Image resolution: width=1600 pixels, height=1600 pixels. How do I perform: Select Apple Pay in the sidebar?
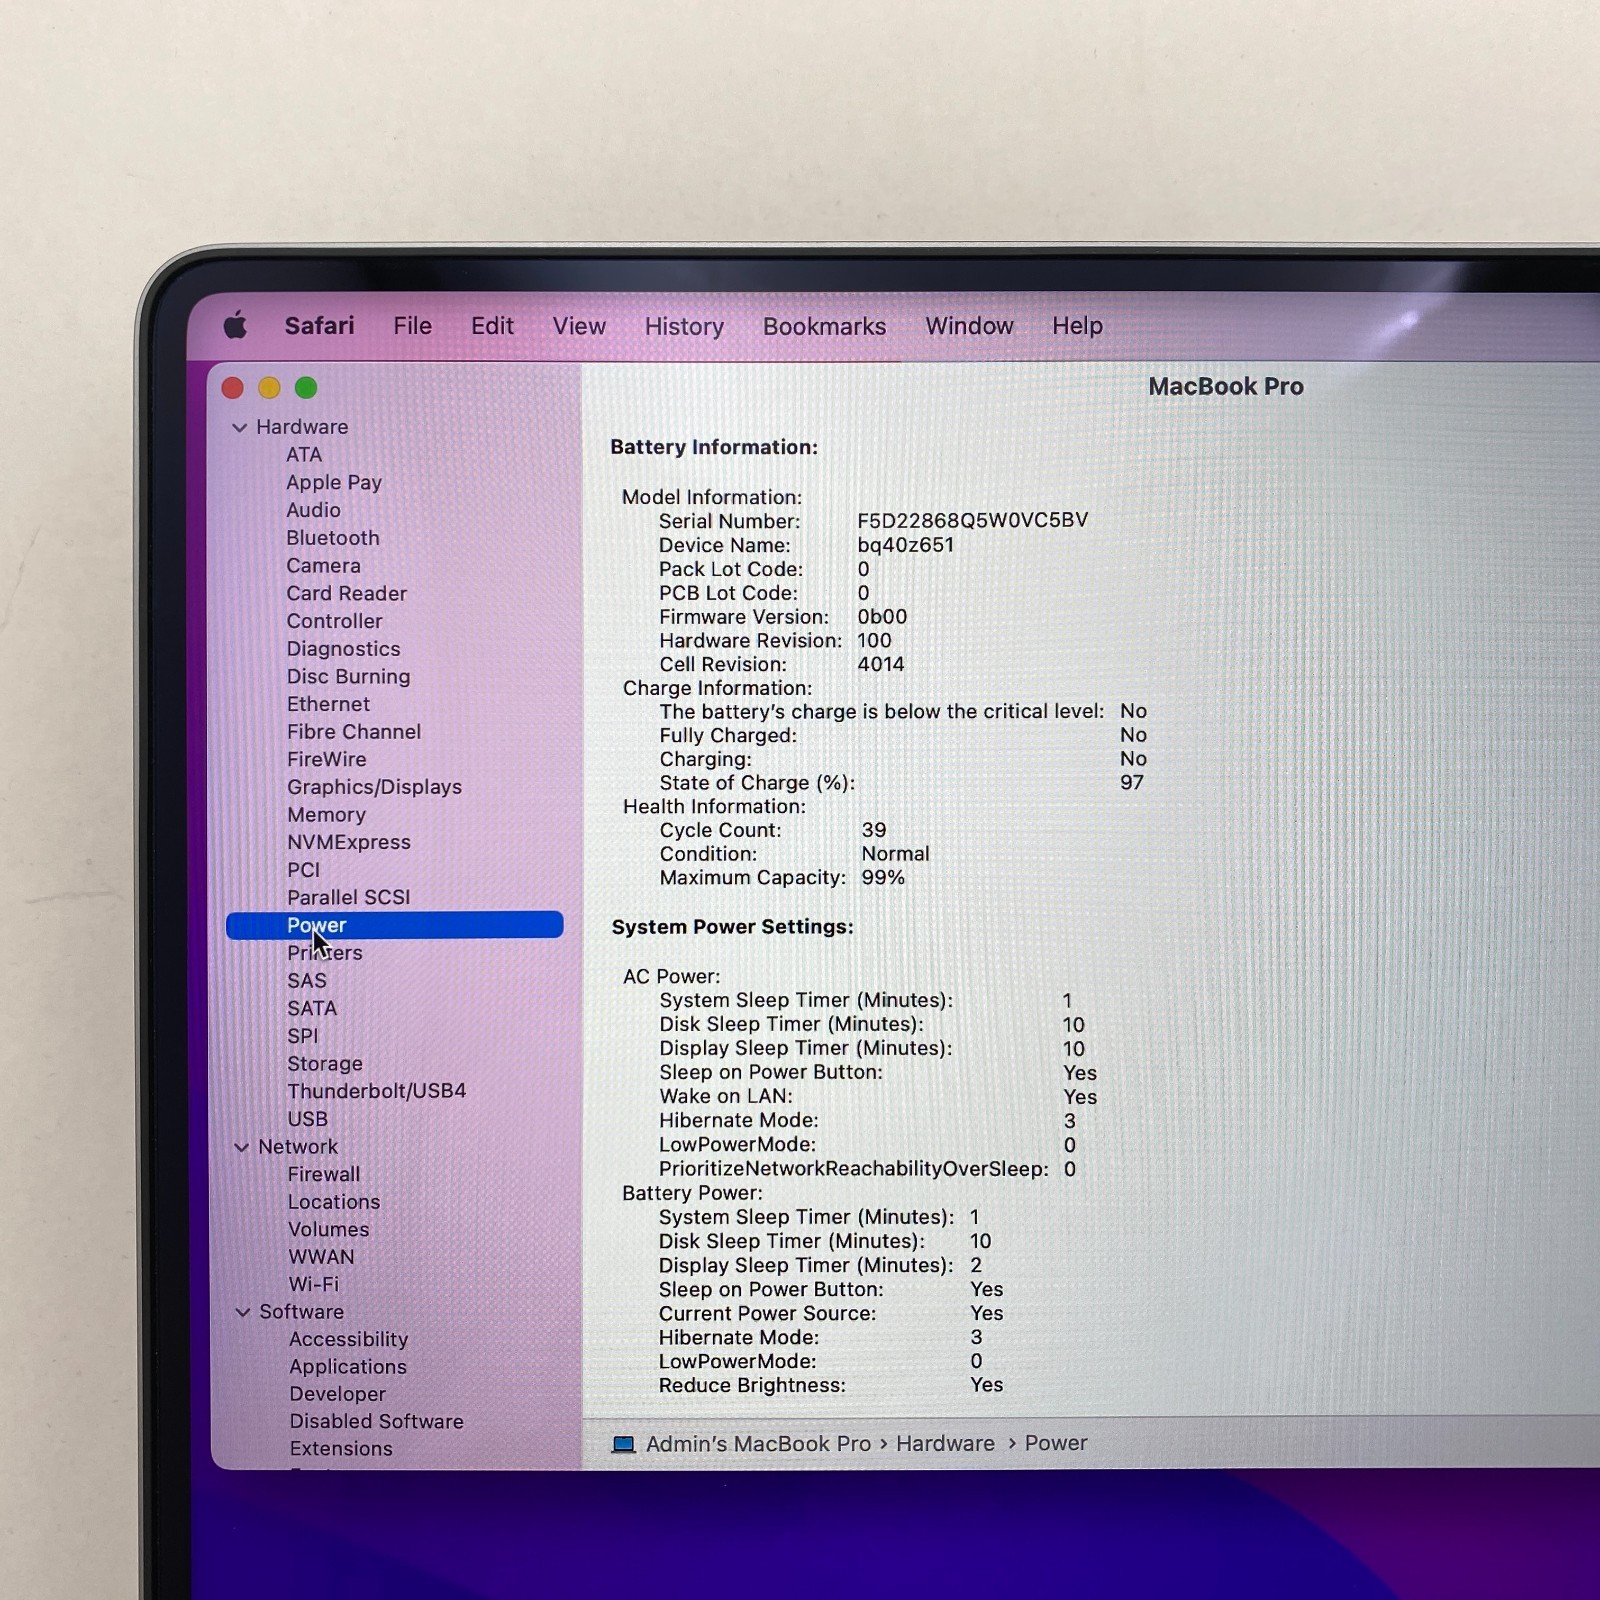334,483
